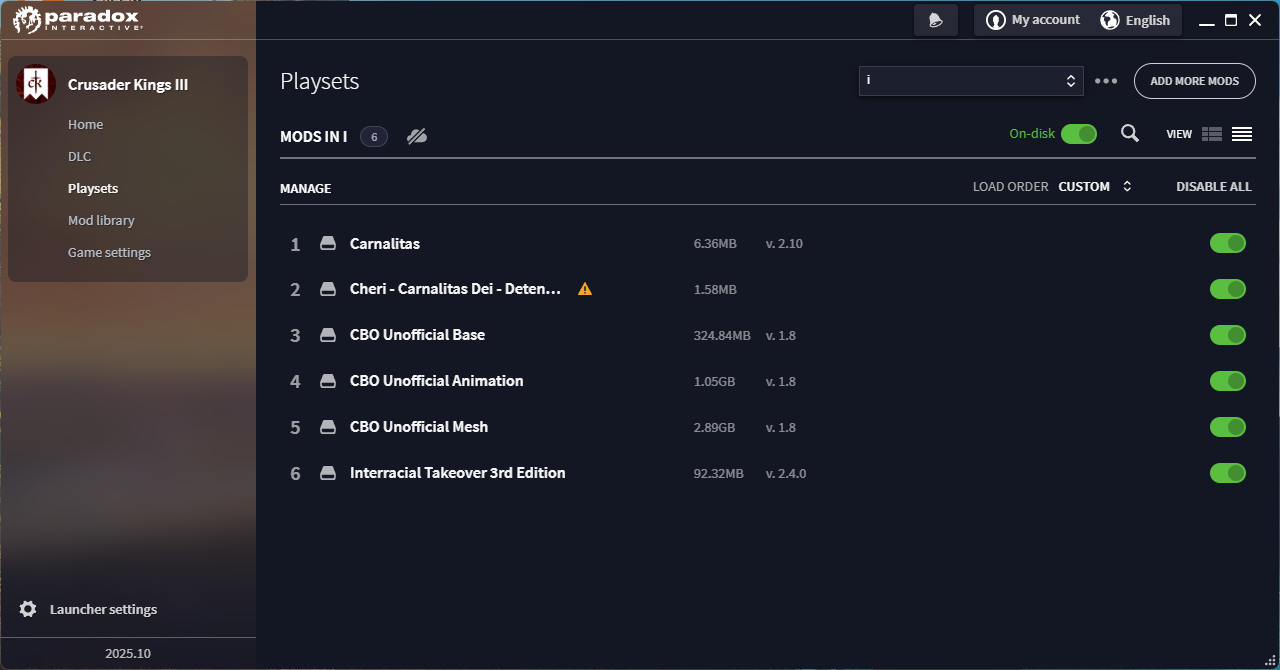The width and height of the screenshot is (1280, 670).
Task: Click the disk icon beside CBO Unofficial Mesh
Action: (x=328, y=427)
